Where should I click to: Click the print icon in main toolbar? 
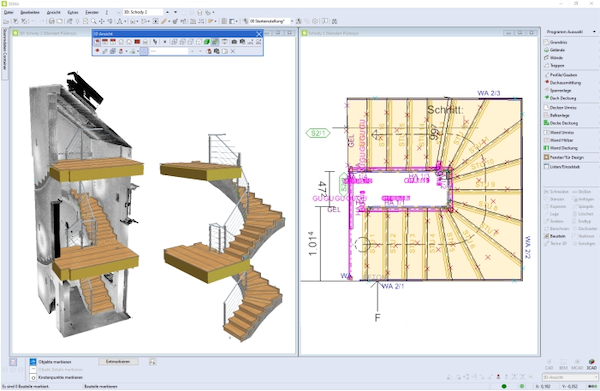click(52, 21)
